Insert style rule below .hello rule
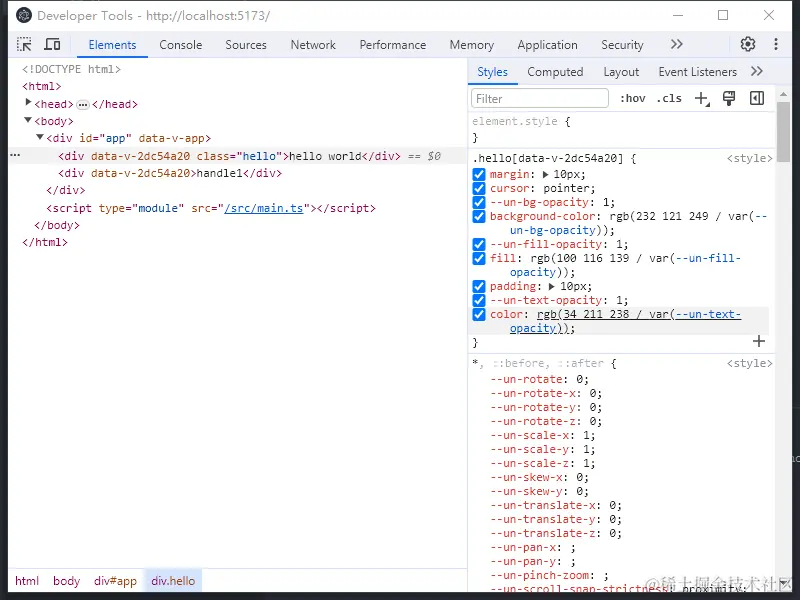 pos(759,341)
